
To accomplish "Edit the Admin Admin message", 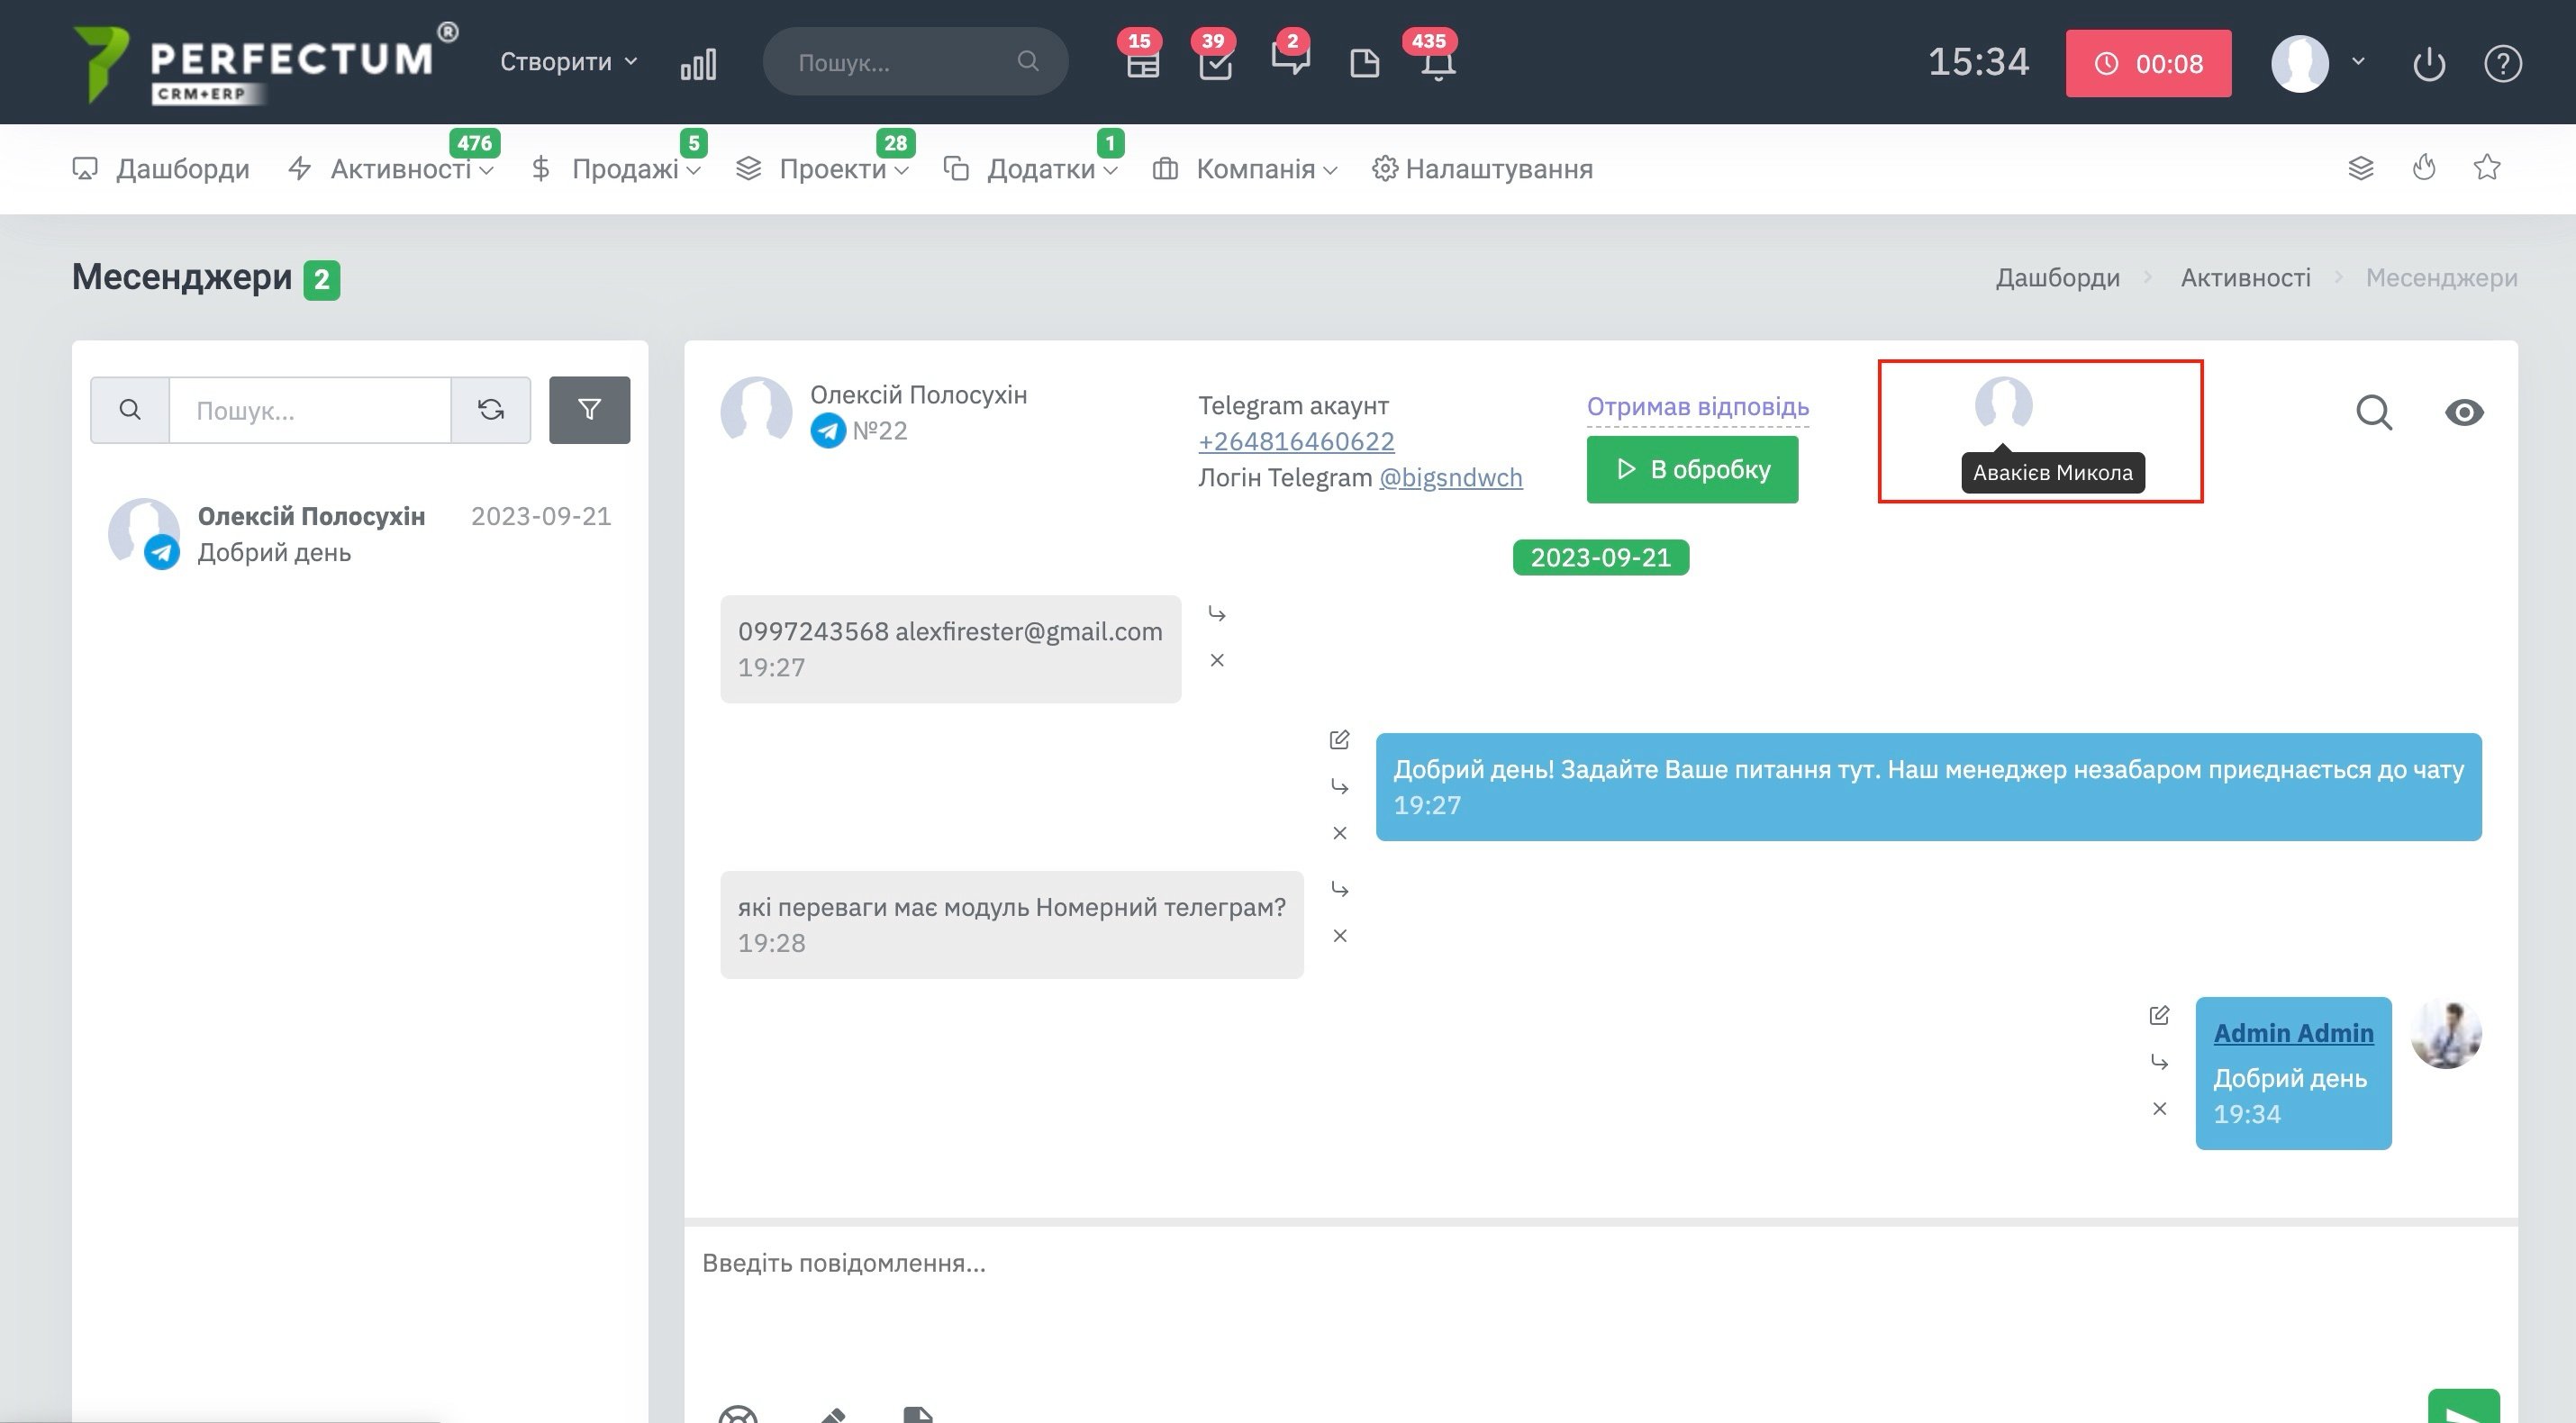I will [2159, 1016].
